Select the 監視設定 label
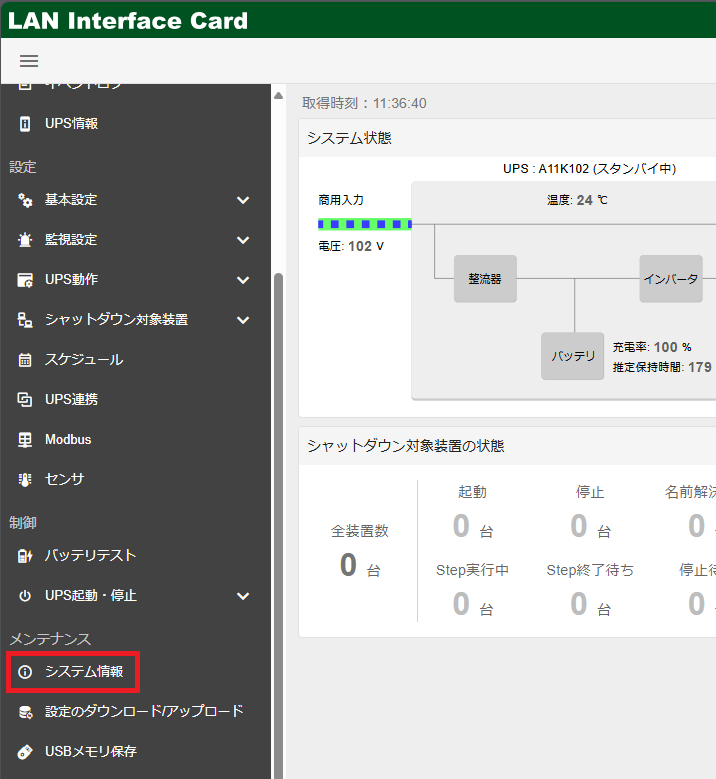The image size is (716, 779). click(71, 239)
